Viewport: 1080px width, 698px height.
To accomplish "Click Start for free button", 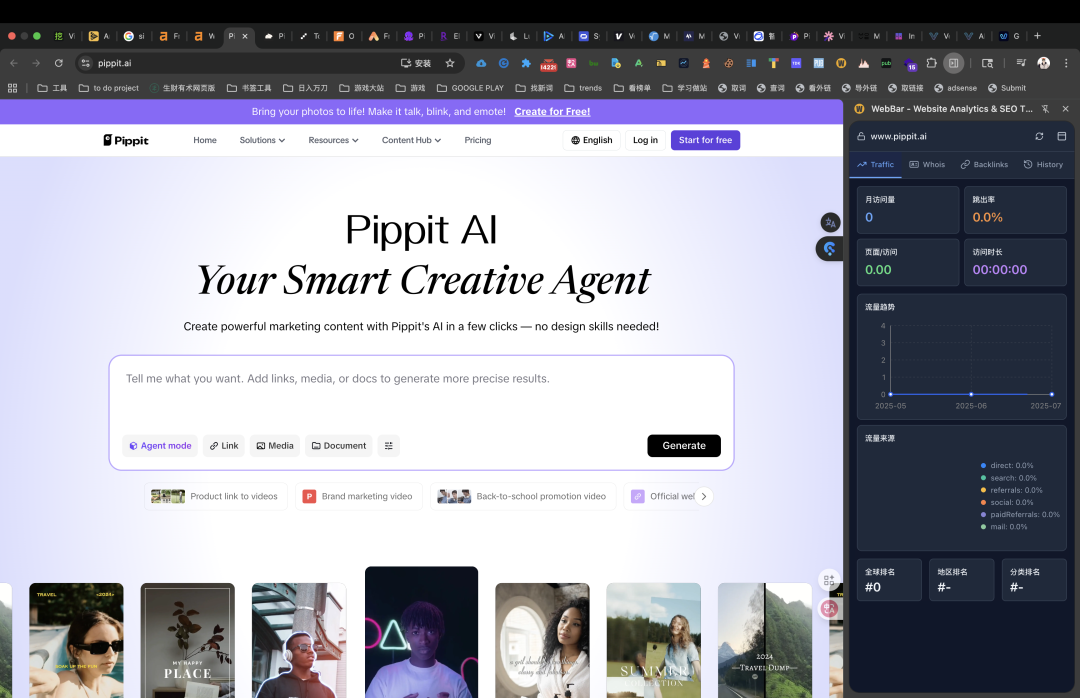I will [x=705, y=140].
